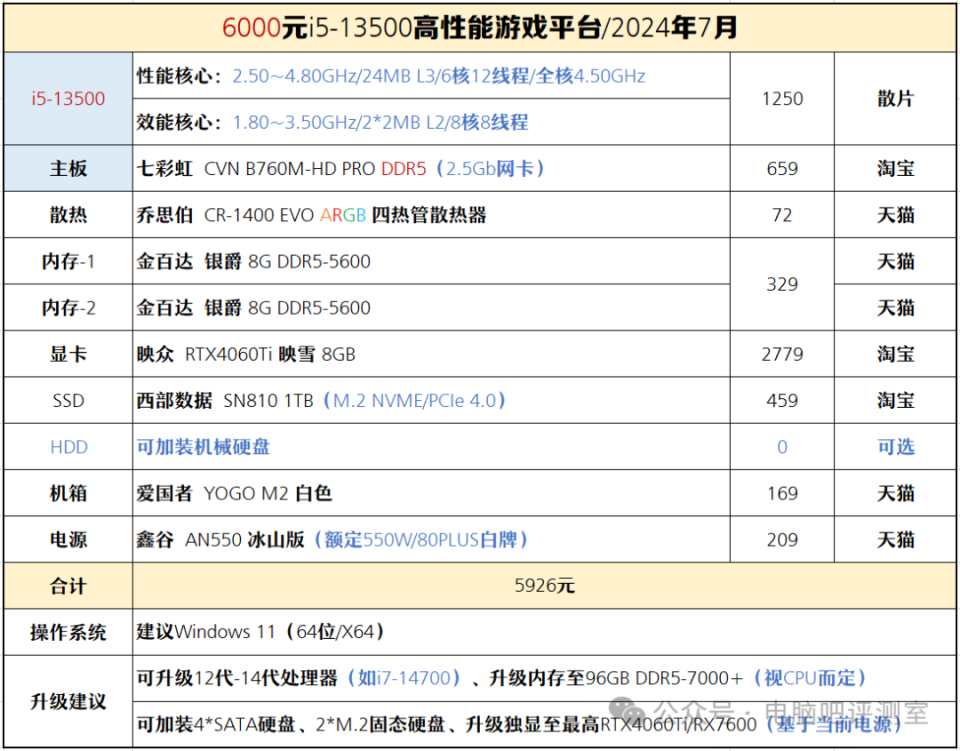Select the "显卡" category cell

coord(68,354)
